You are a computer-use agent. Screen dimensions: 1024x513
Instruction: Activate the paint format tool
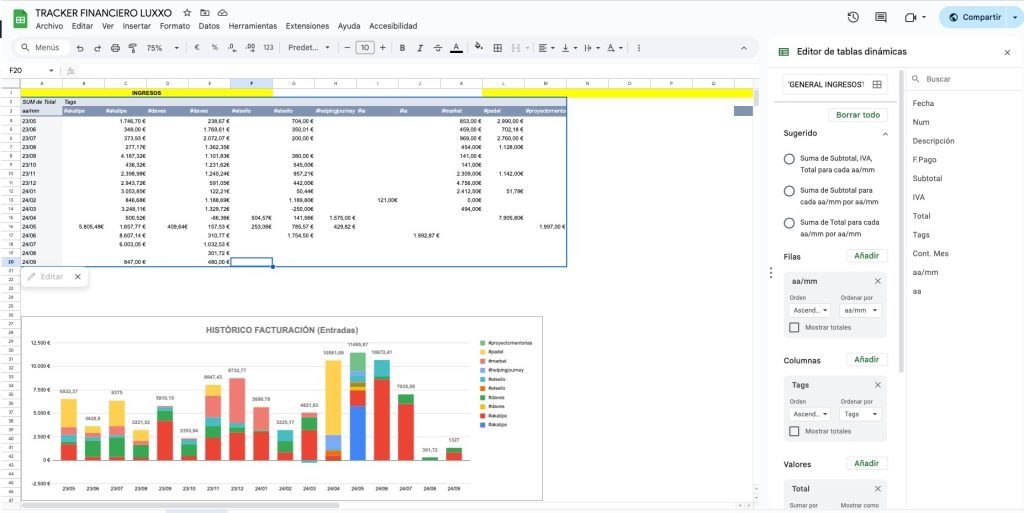click(x=133, y=48)
